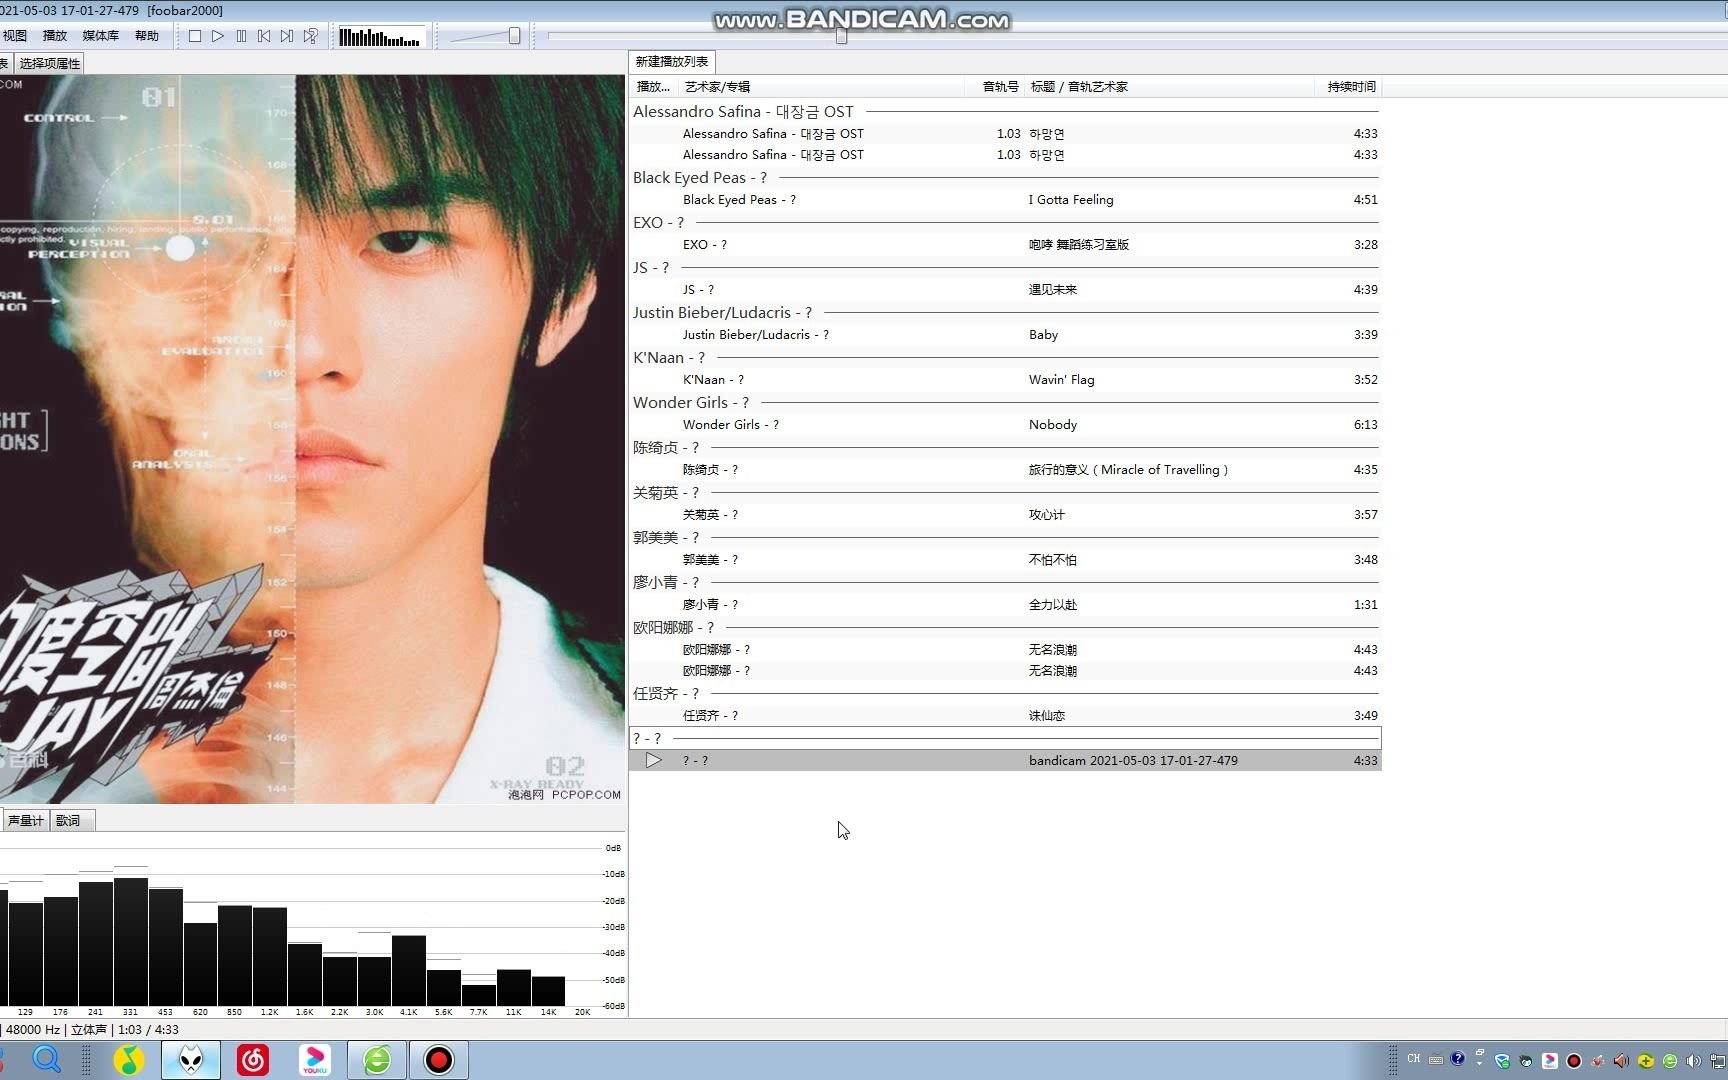Click the K'Naan - ? group header
The height and width of the screenshot is (1080, 1728).
click(1005, 358)
